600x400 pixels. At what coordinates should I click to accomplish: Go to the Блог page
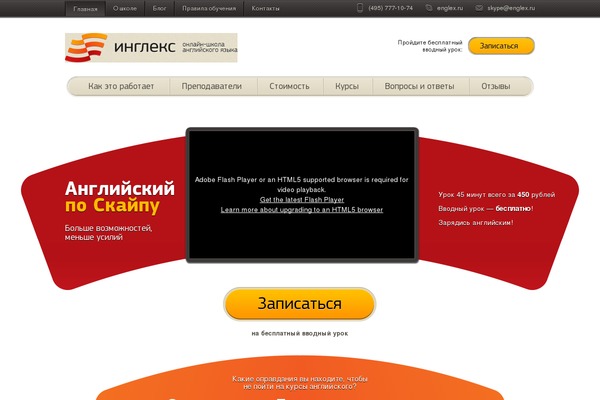click(159, 8)
